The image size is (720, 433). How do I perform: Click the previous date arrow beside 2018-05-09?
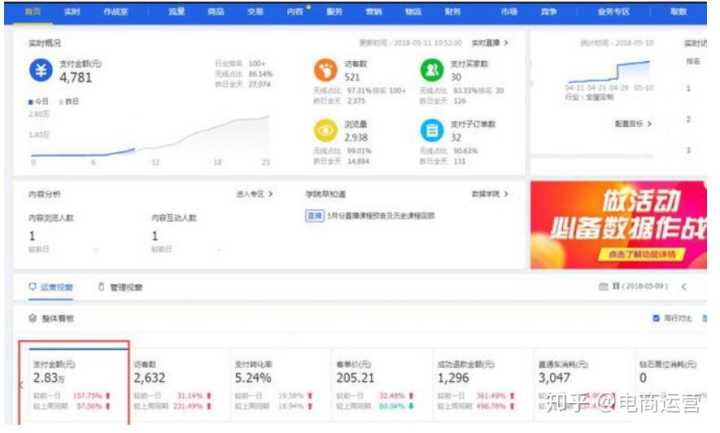(684, 287)
